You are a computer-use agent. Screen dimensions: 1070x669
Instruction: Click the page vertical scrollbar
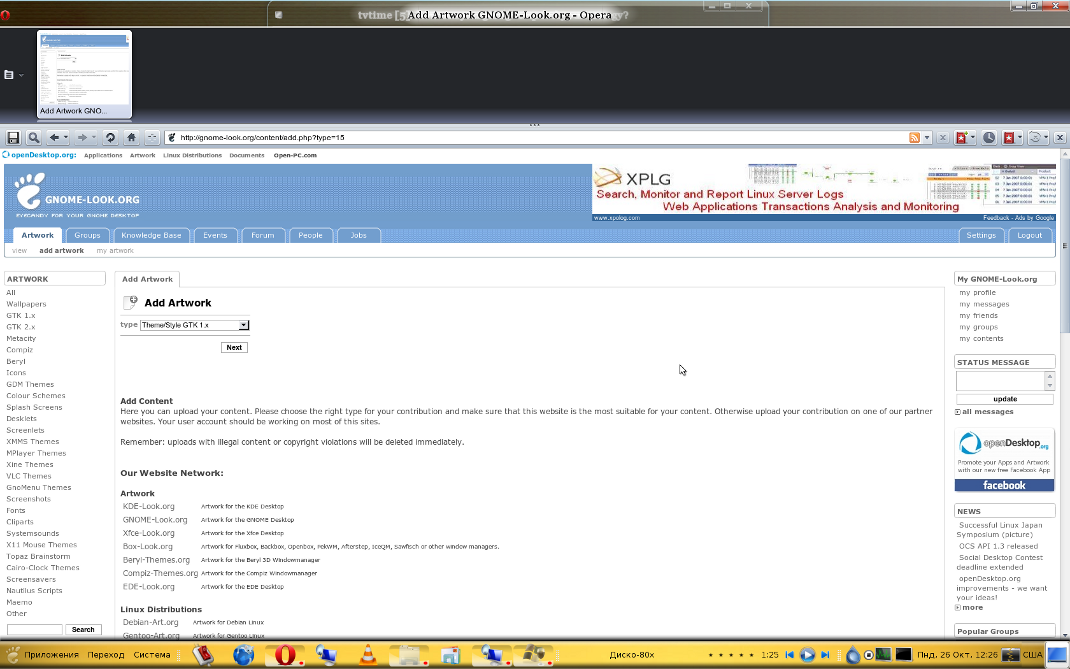[x=1064, y=395]
